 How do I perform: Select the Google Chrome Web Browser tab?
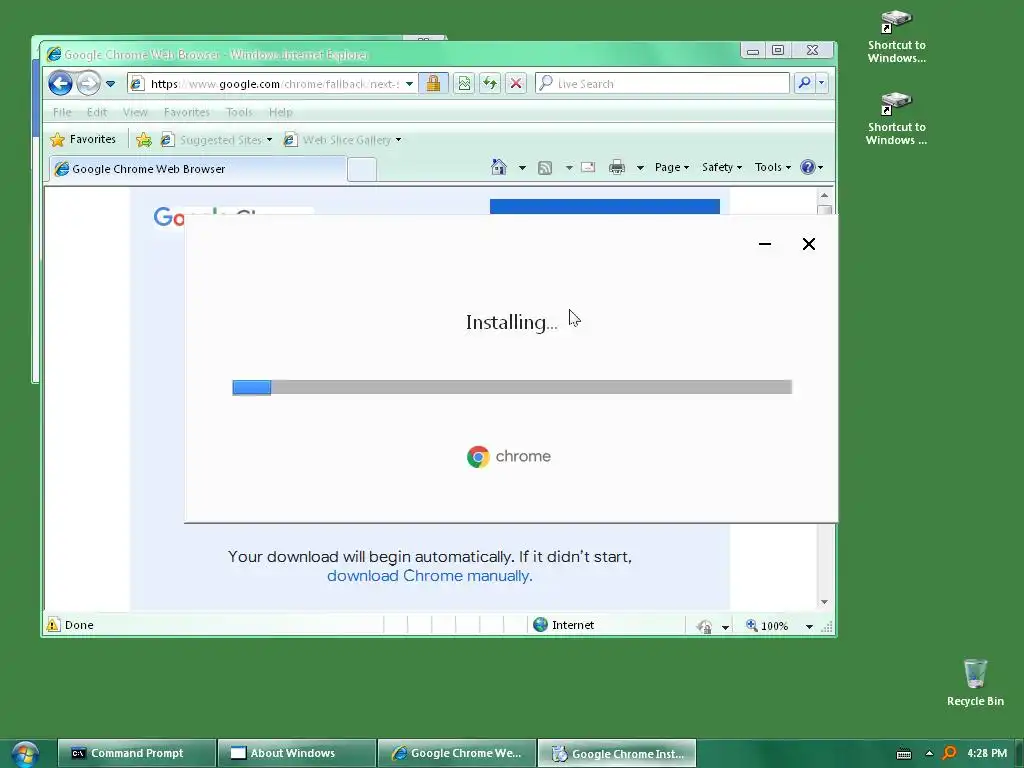coord(197,168)
